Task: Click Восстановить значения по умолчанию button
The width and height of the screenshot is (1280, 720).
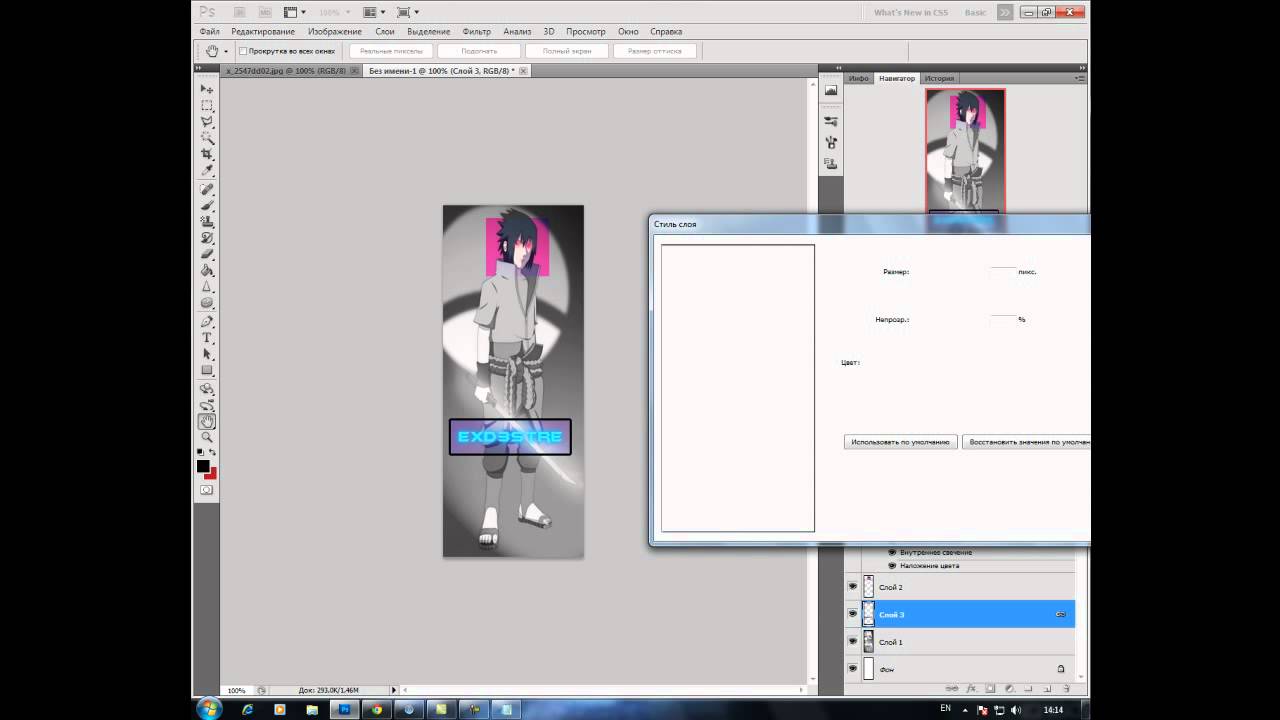Action: click(x=1026, y=441)
